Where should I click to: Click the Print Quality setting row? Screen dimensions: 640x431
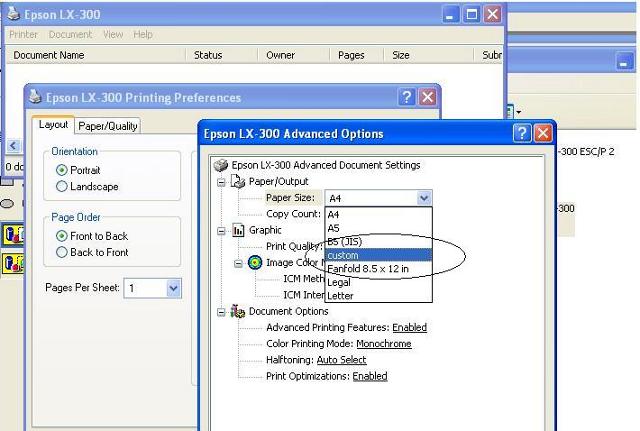(294, 246)
